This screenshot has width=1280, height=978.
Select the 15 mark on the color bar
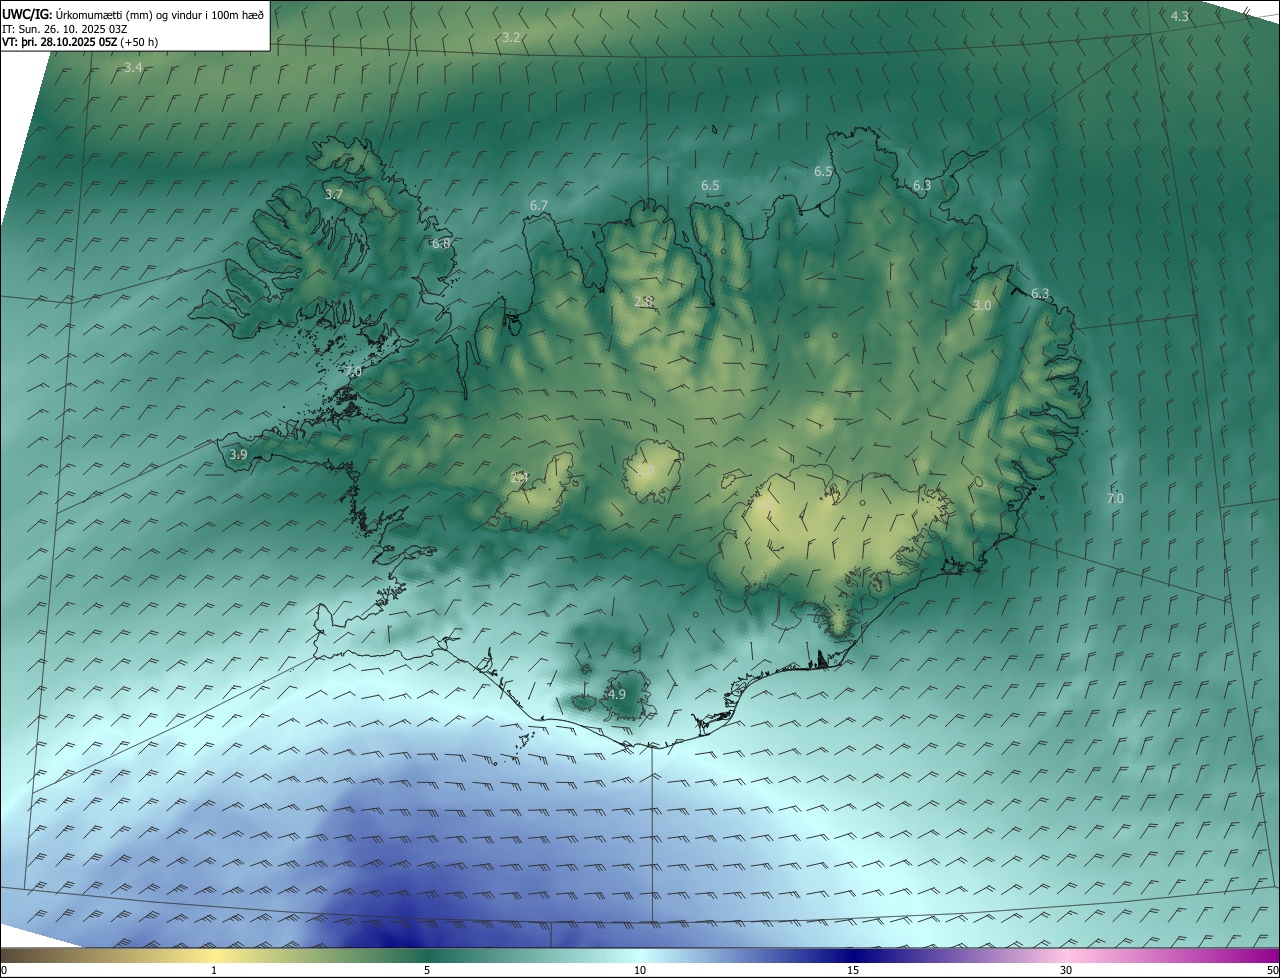click(x=853, y=970)
